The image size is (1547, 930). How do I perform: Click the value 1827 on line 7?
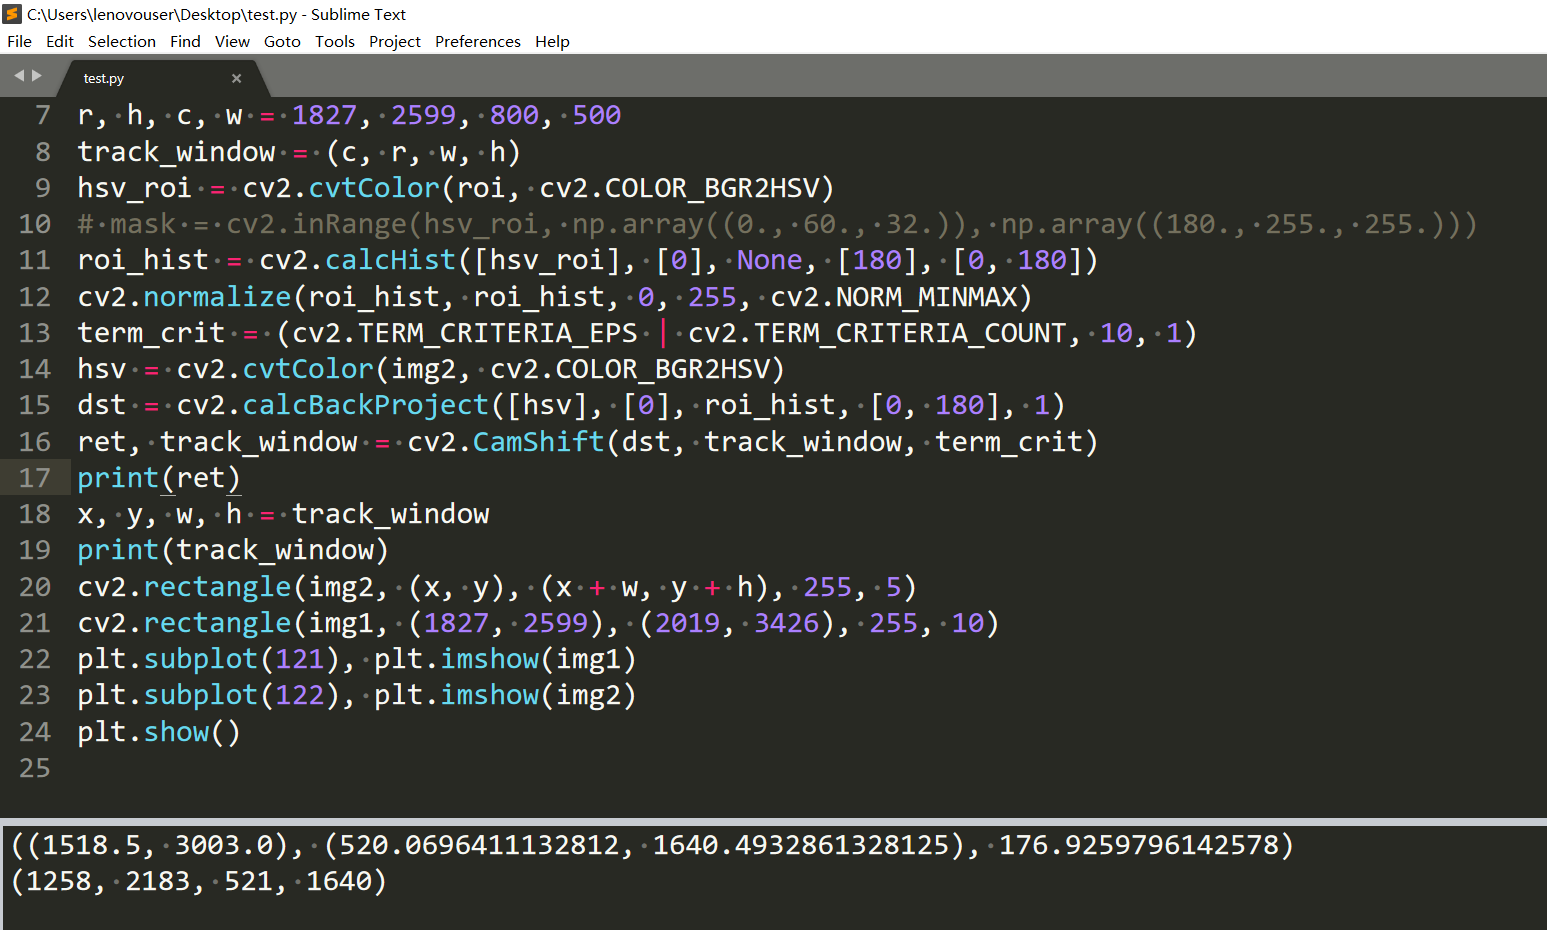tap(324, 116)
